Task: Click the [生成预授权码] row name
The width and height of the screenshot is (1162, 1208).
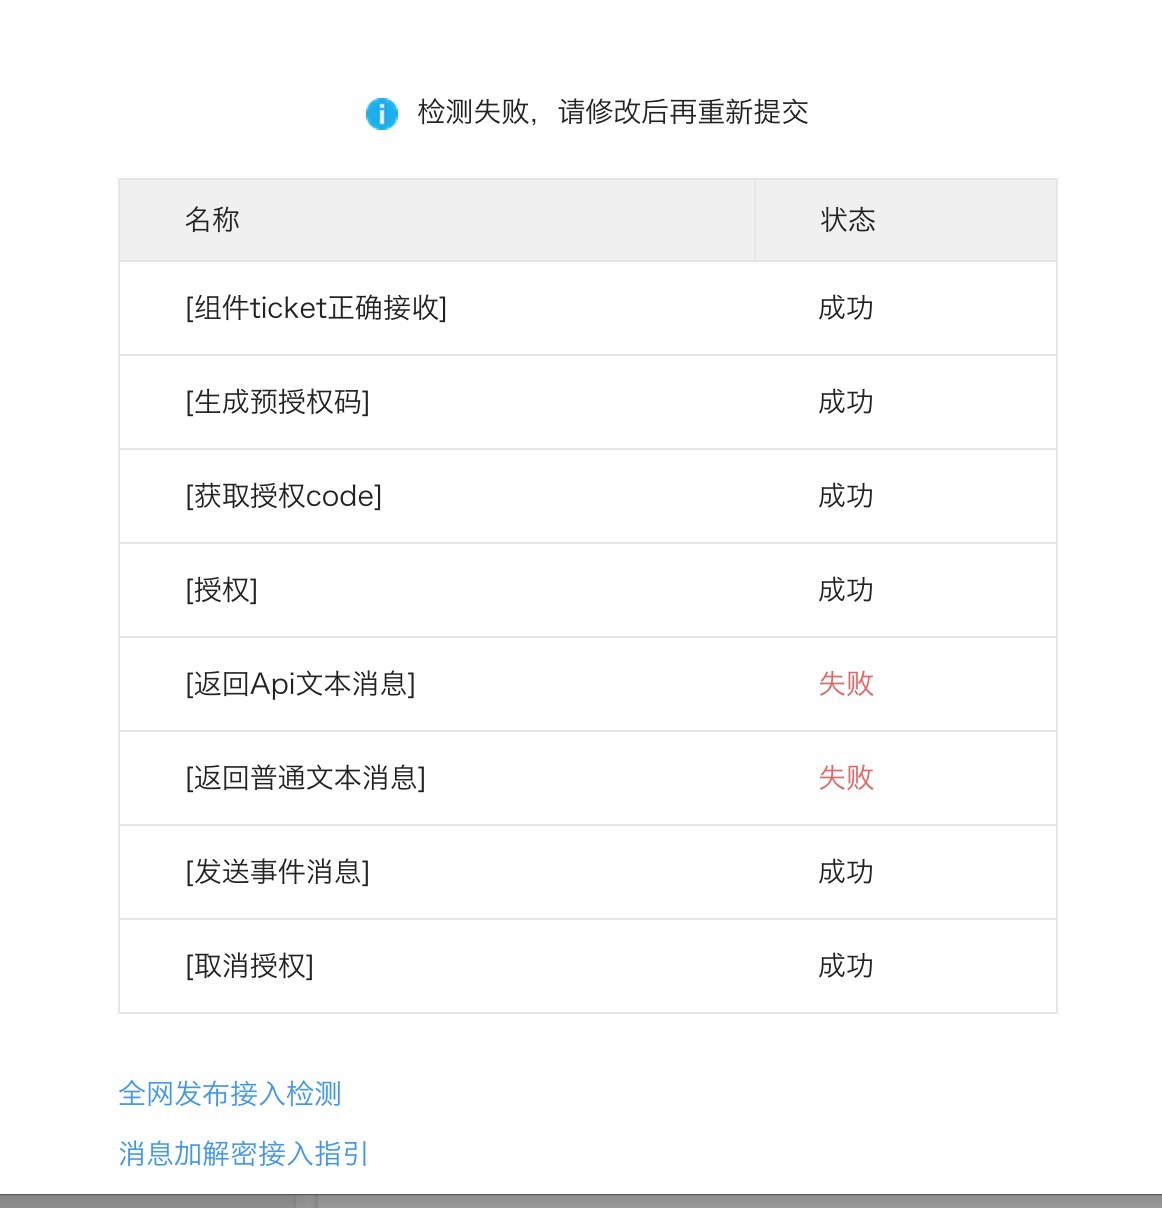Action: (277, 402)
